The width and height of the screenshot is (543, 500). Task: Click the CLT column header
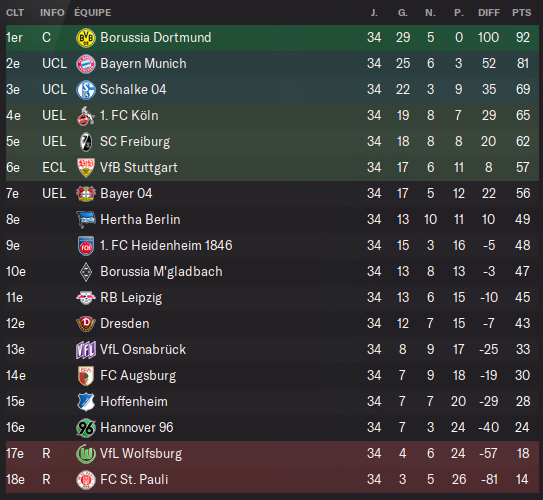pyautogui.click(x=15, y=13)
